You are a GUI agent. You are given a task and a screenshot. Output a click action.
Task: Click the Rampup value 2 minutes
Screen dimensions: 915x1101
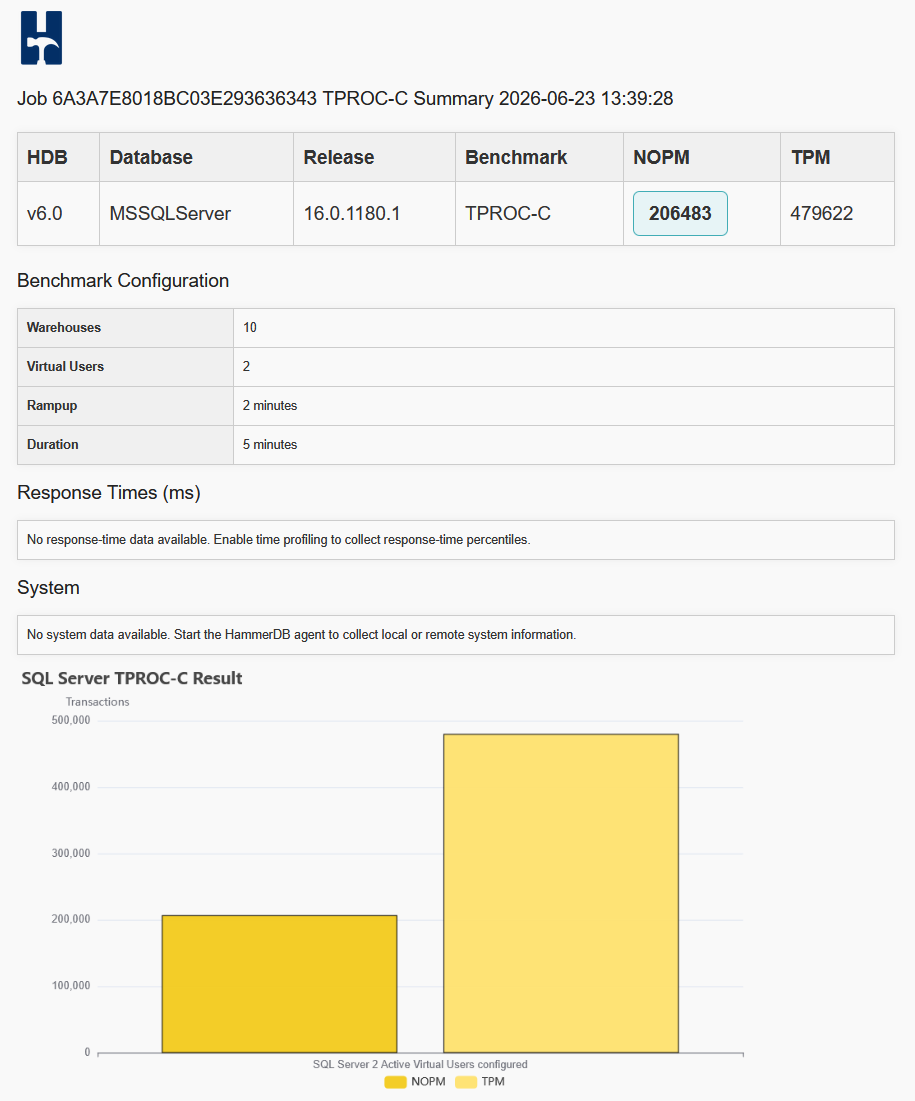click(x=270, y=406)
